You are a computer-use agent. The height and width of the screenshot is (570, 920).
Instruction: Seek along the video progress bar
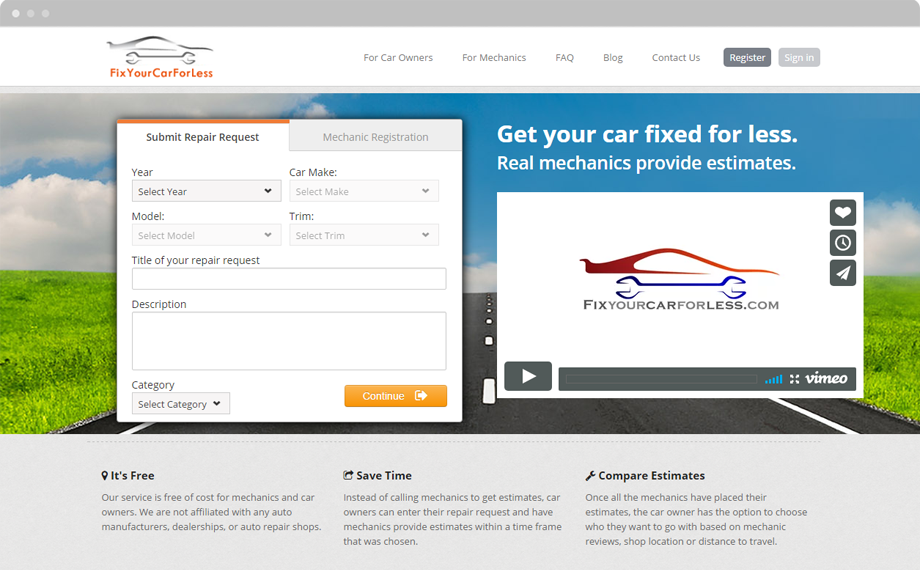[x=661, y=379]
